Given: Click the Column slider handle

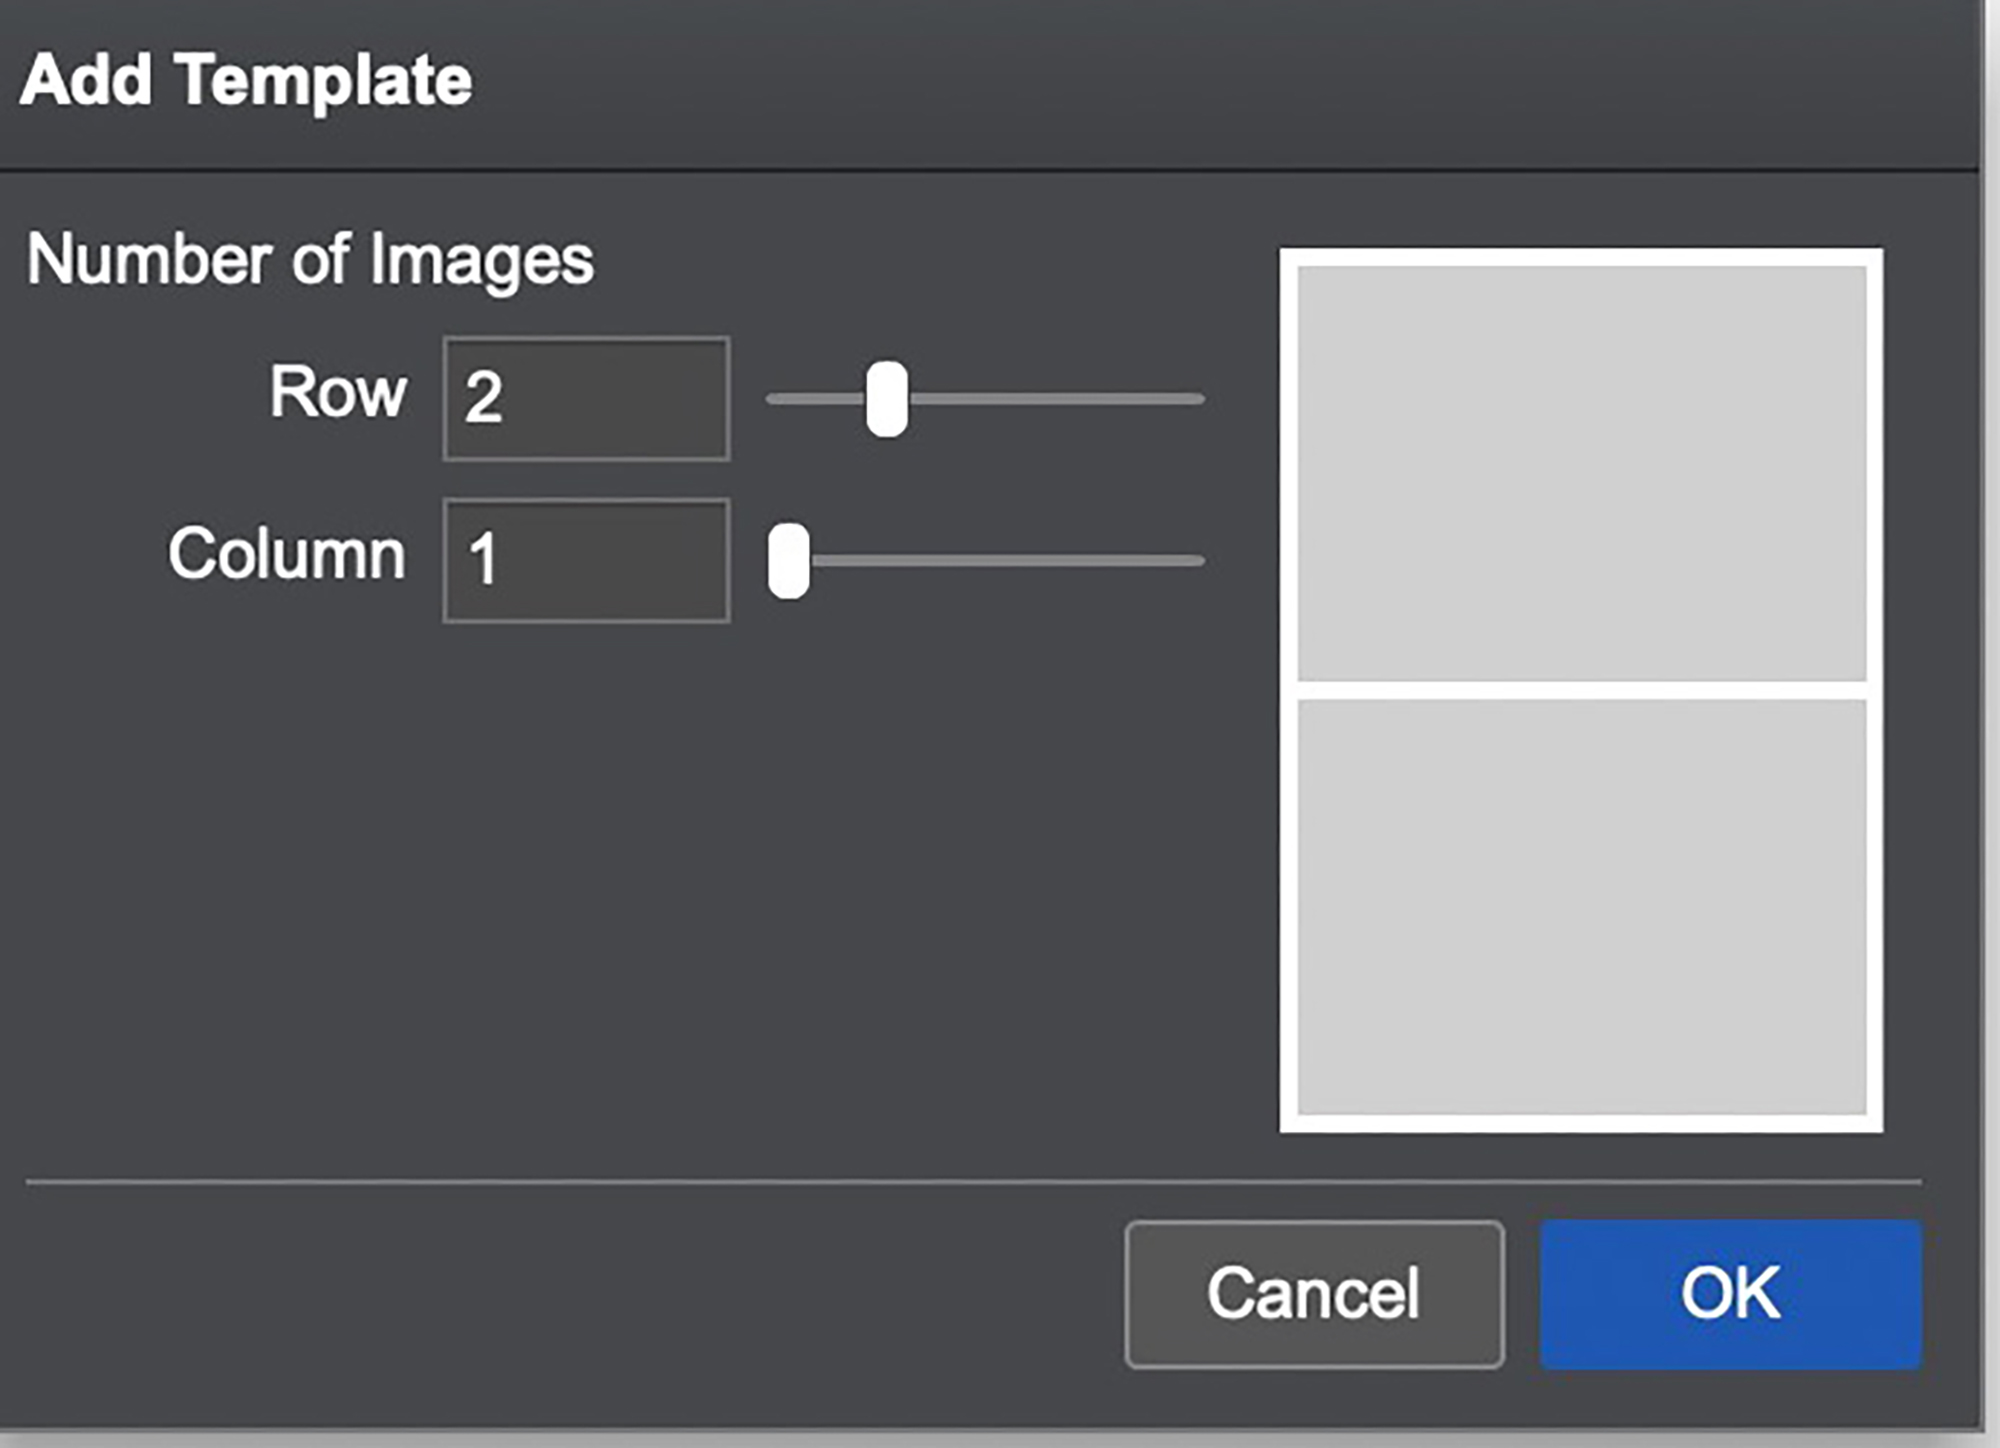Looking at the screenshot, I should click(789, 561).
